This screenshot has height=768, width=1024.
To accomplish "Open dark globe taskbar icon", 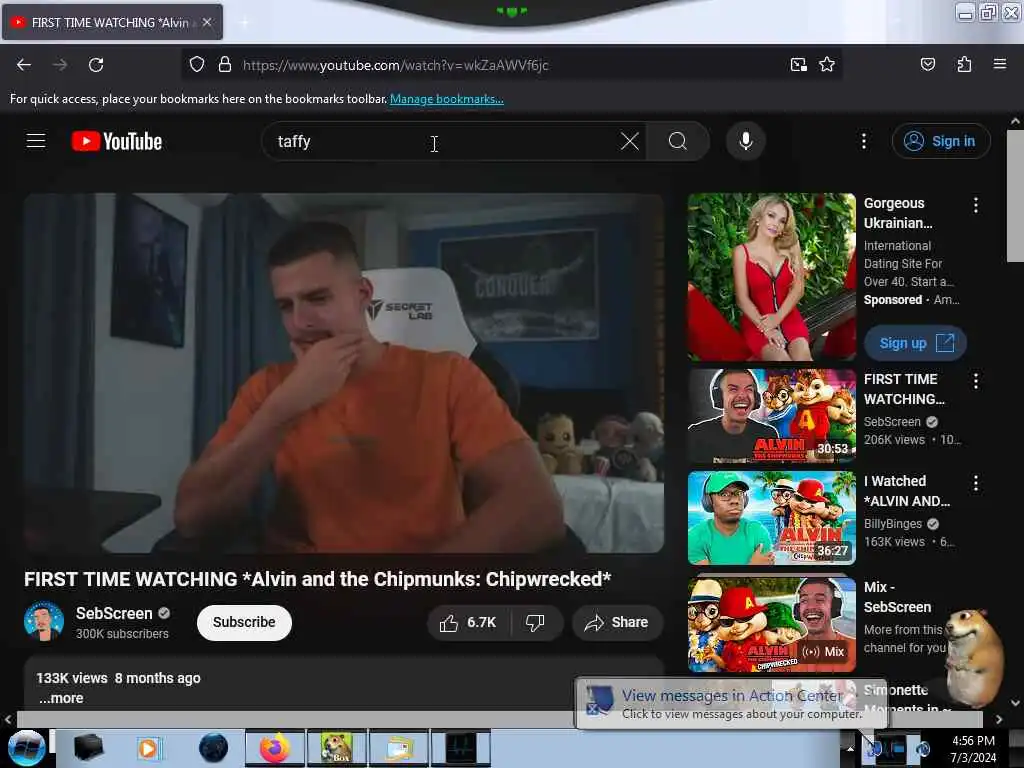I will (214, 748).
